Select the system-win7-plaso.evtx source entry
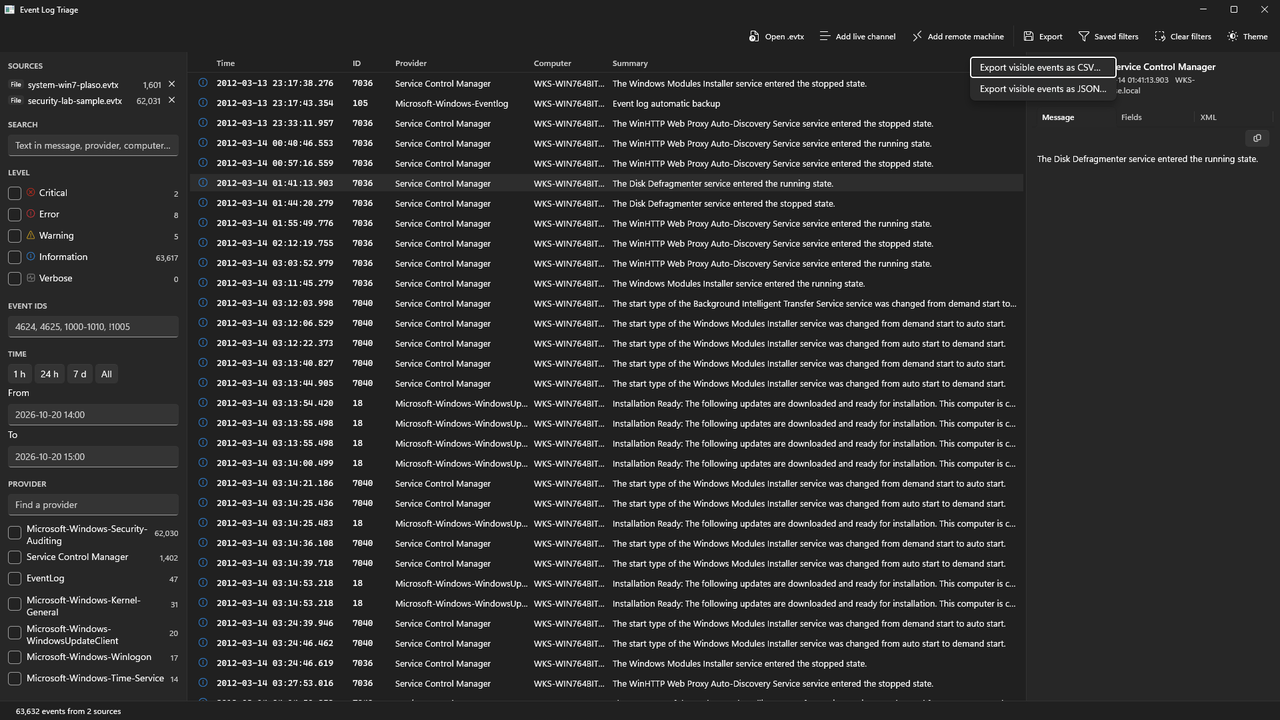Screen dimensions: 1280x720 coord(73,85)
